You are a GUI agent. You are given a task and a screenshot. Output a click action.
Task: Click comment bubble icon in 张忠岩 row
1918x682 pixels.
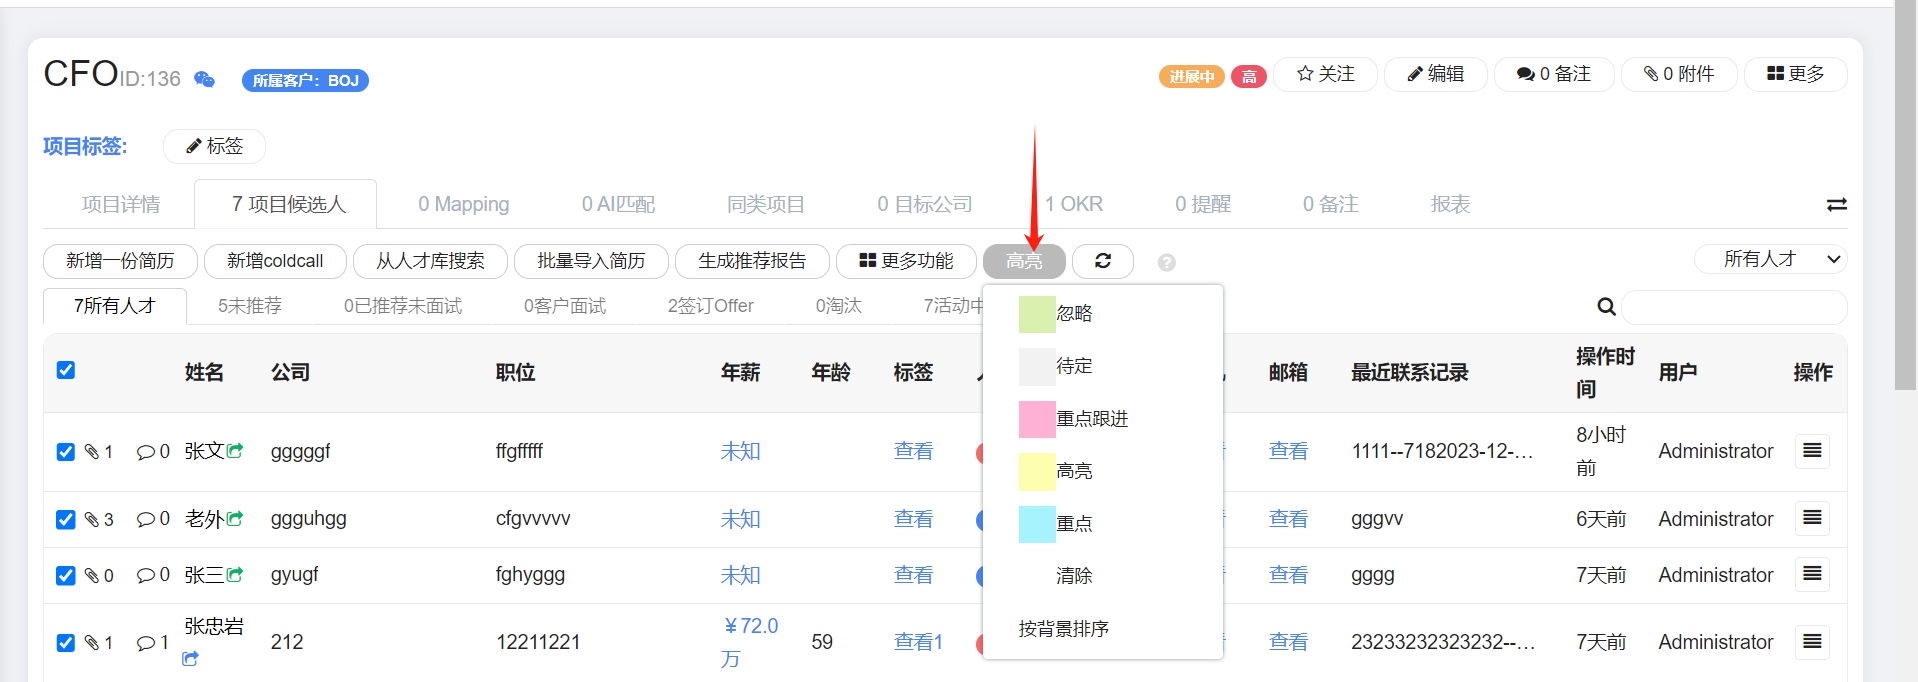(146, 643)
